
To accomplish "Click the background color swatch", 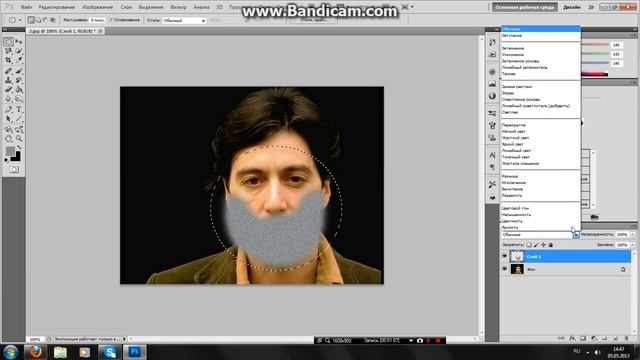I will point(16,158).
